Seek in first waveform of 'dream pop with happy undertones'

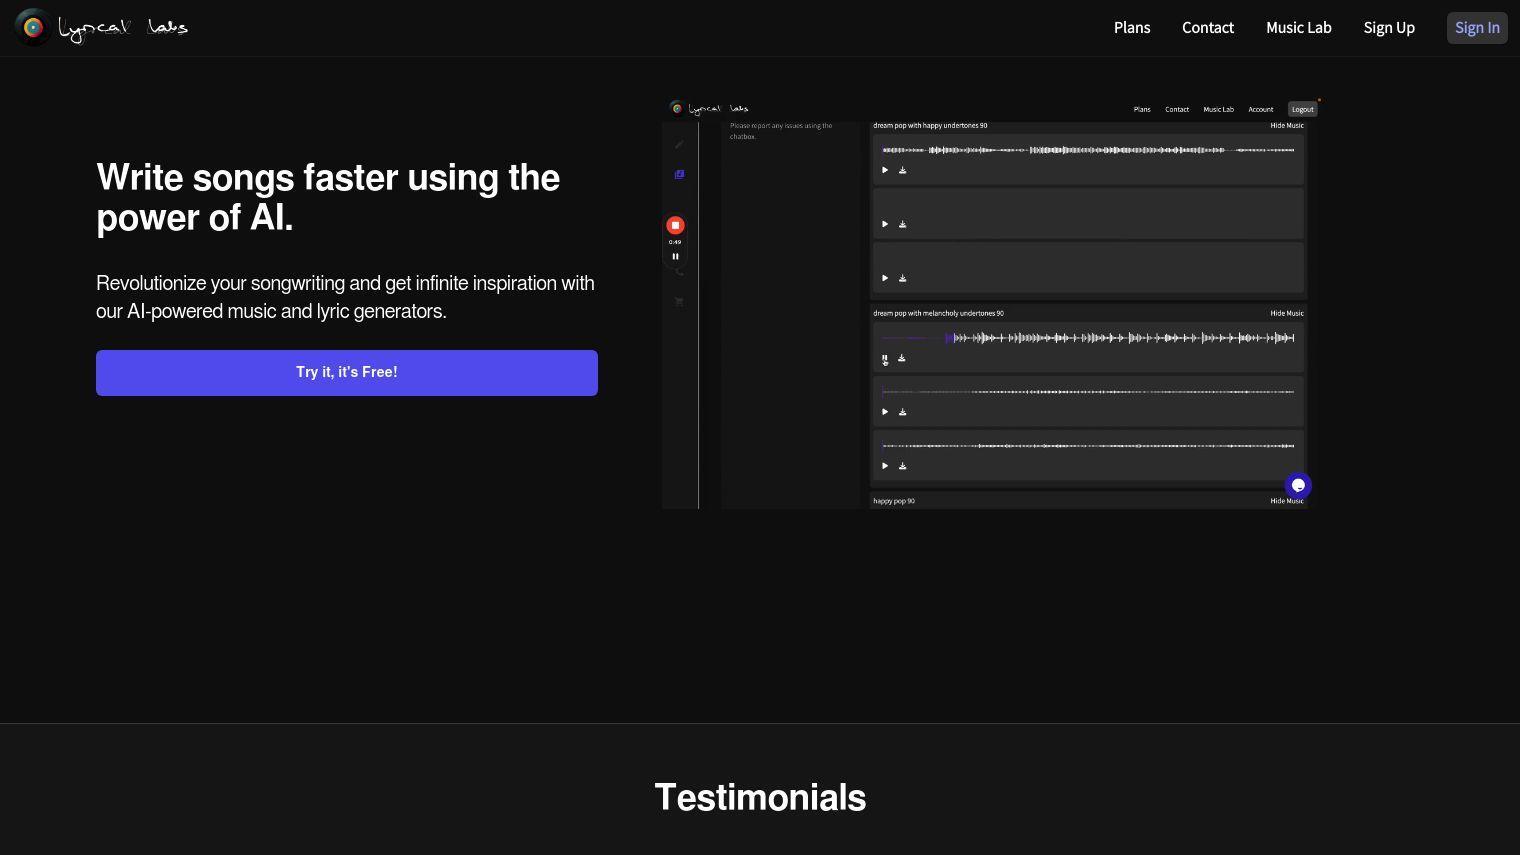[x=1088, y=150]
